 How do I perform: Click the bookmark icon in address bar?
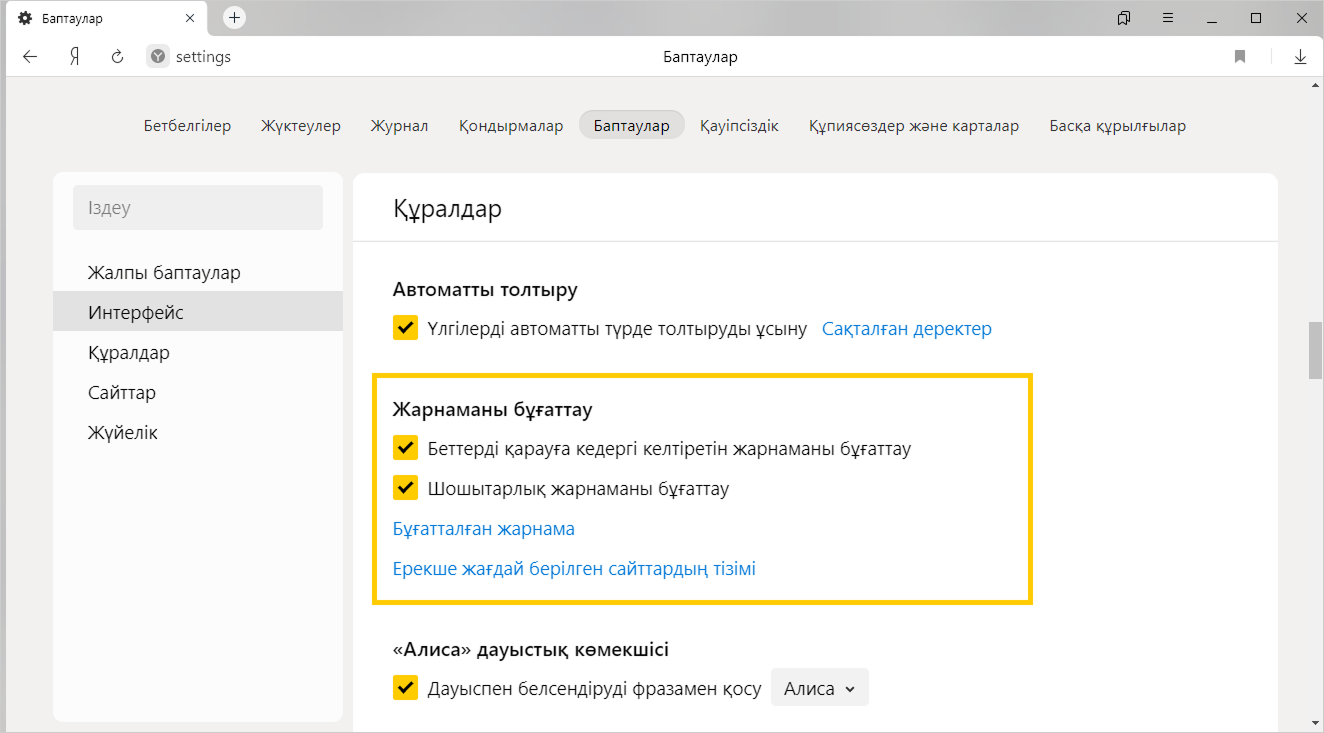[x=1240, y=57]
